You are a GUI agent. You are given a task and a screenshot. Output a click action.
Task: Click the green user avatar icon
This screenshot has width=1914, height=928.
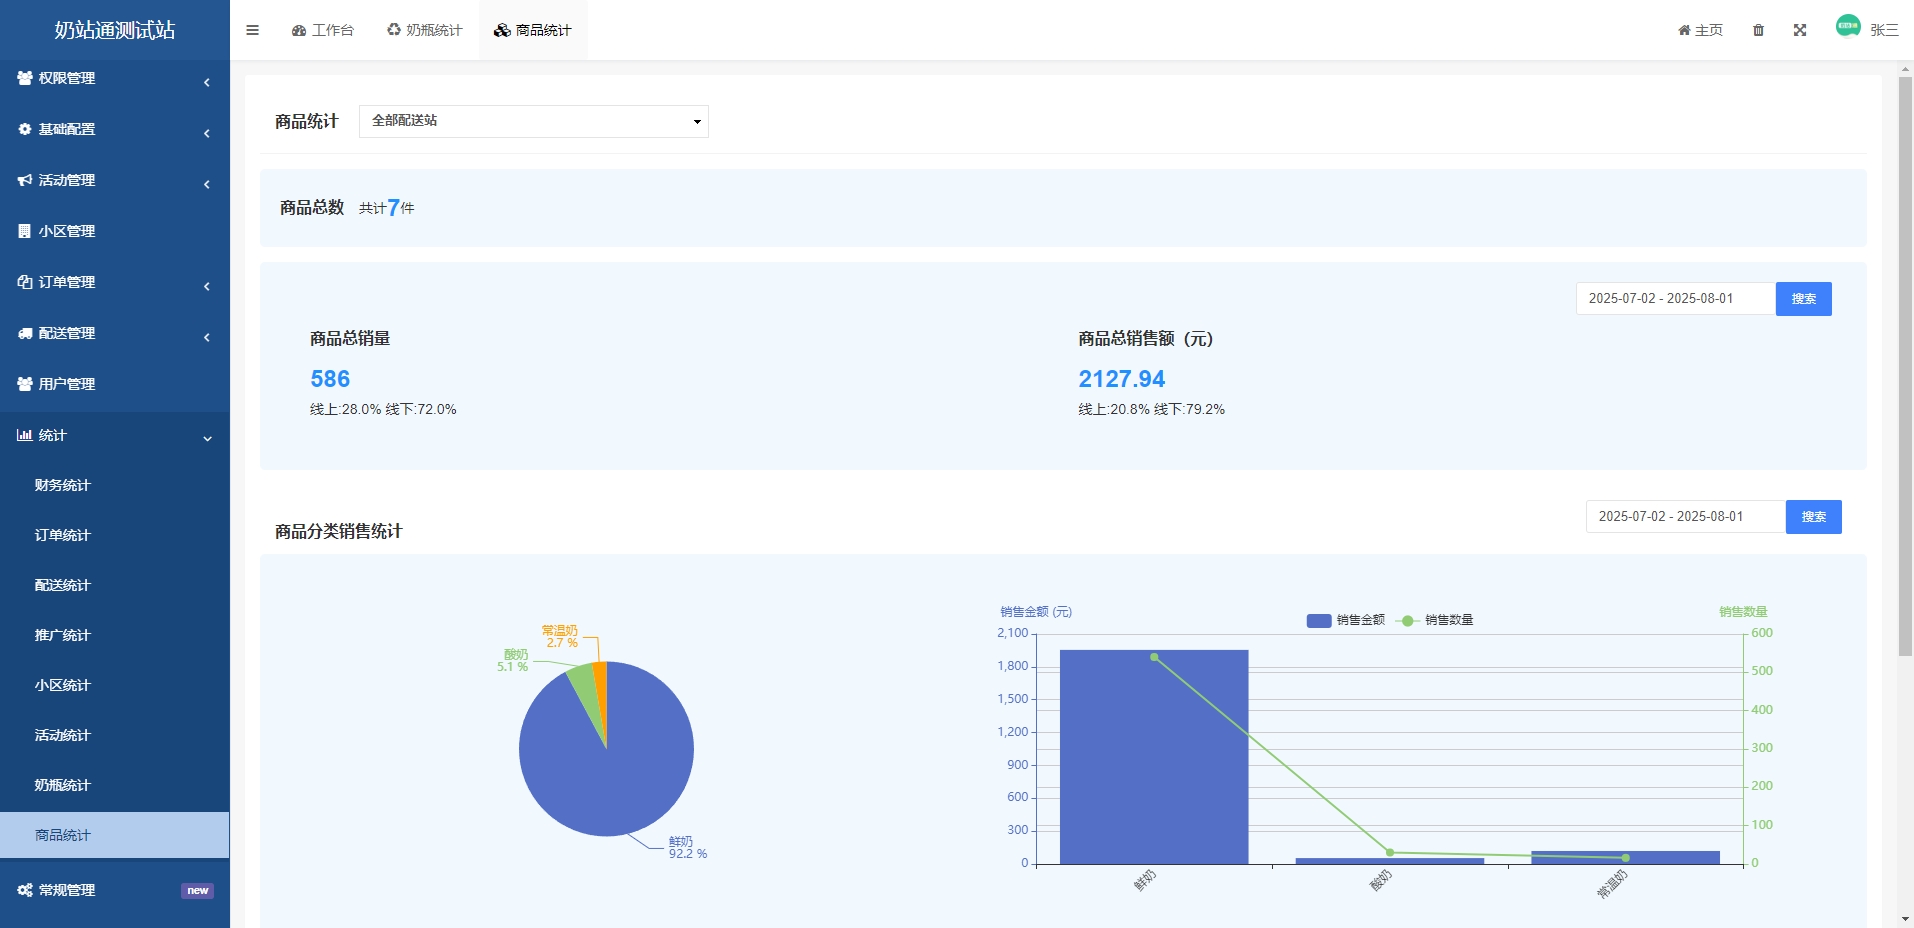pyautogui.click(x=1848, y=26)
